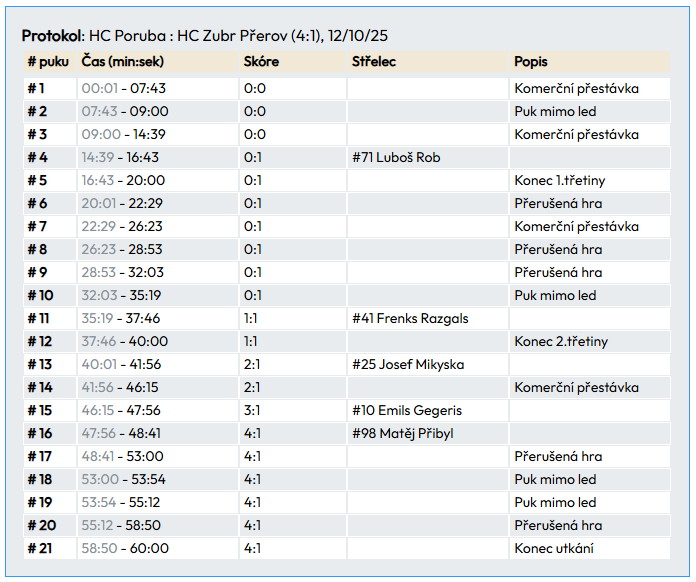Click the time '35:19 - 37:46'

coord(120,319)
